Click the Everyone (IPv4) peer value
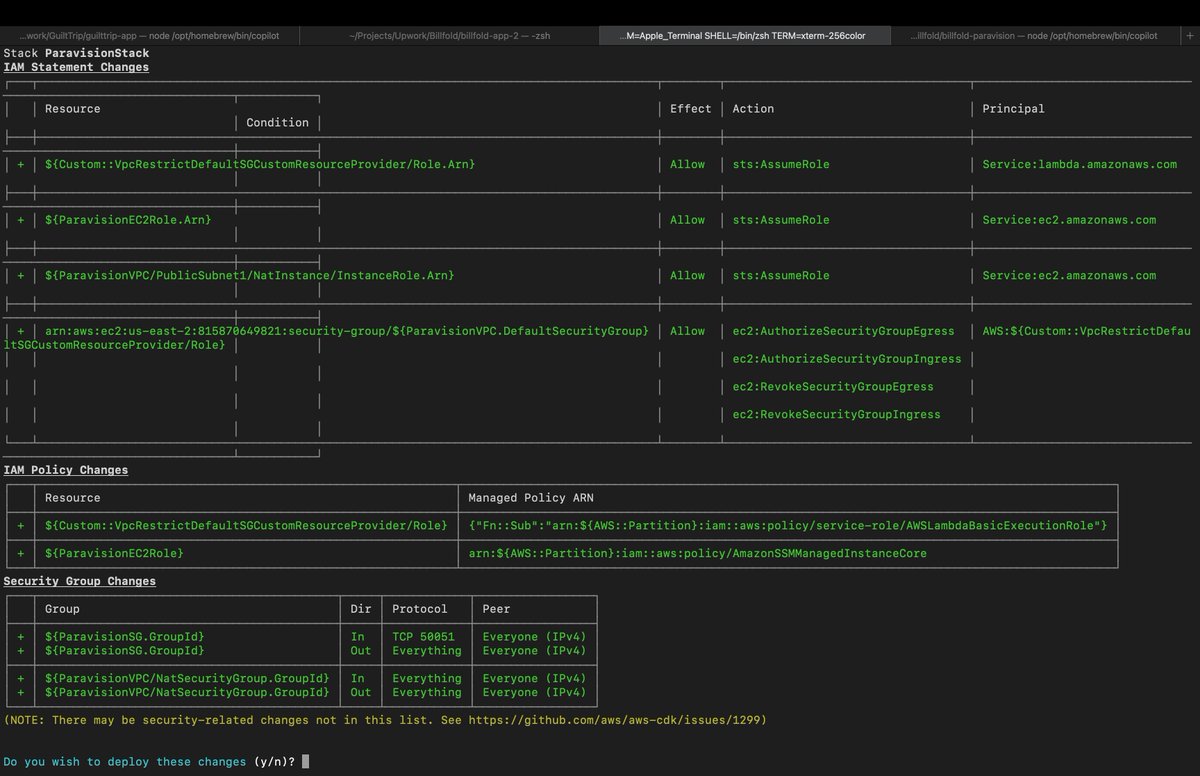This screenshot has height=776, width=1200. [534, 636]
